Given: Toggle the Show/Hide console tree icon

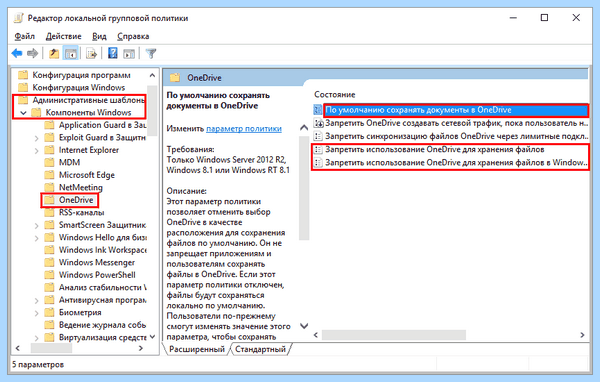Looking at the screenshot, I should (x=71, y=53).
